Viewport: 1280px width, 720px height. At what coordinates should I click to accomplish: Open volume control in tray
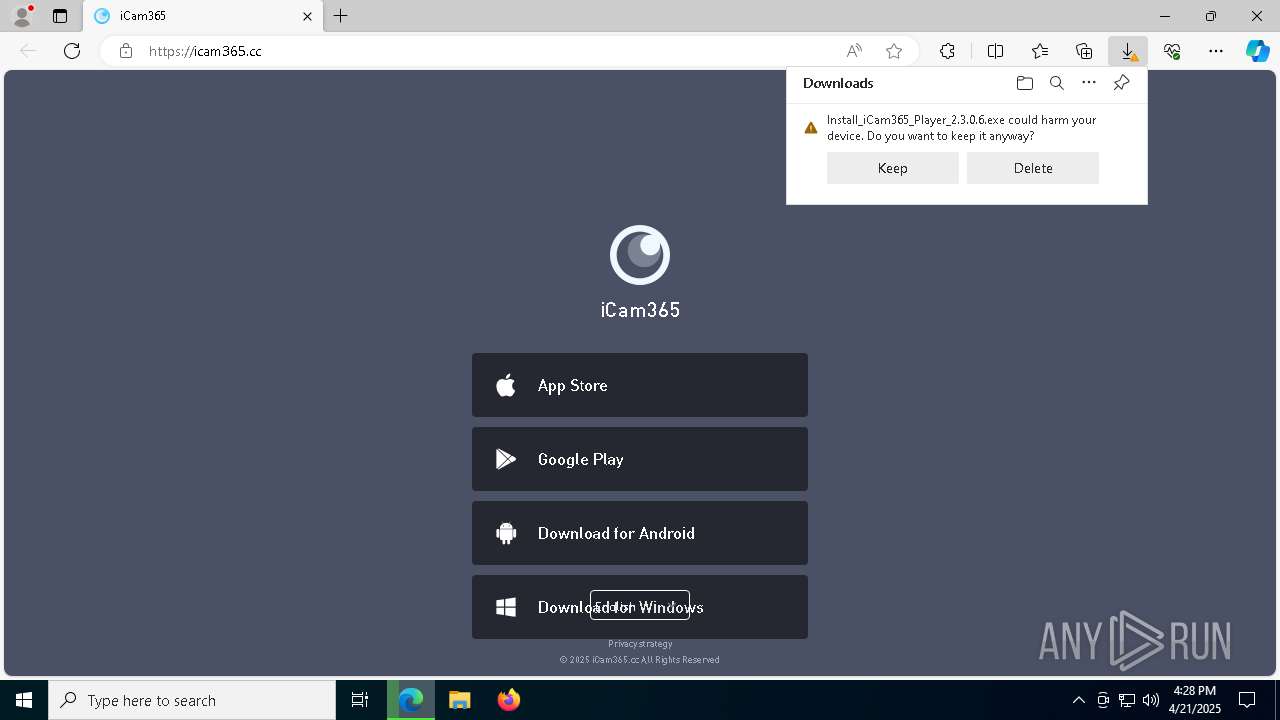[1150, 700]
